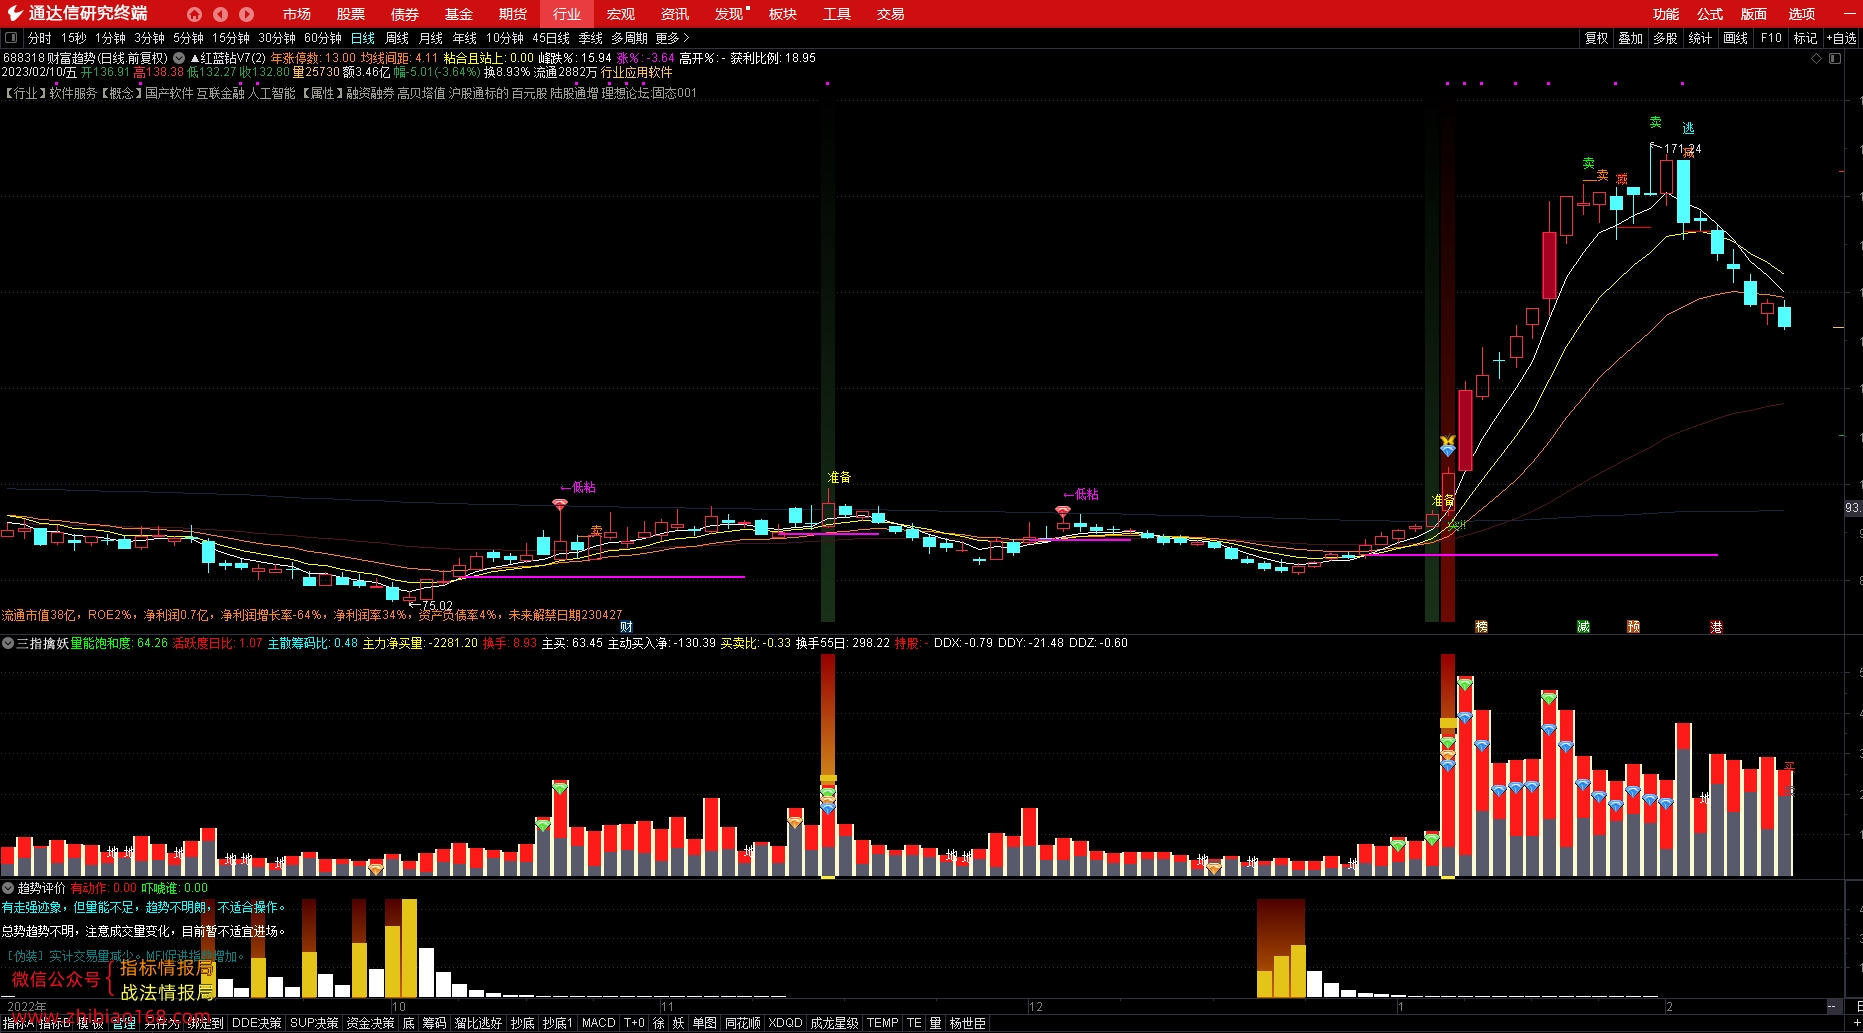Open F10 company info
1863x1033 pixels.
click(1771, 38)
